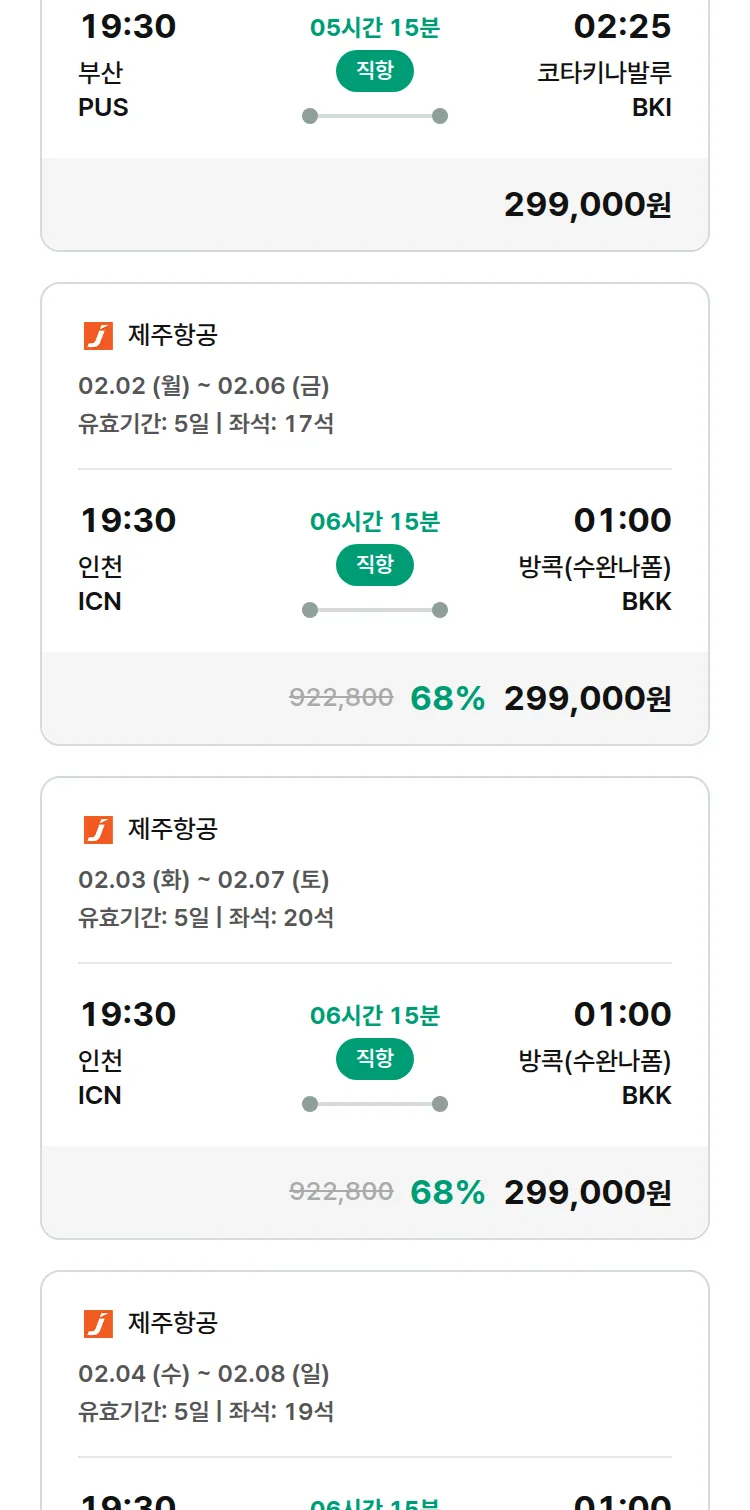Image resolution: width=750 pixels, height=1510 pixels.
Task: Tap the 직항 badge on the 02.02 Bangkok flight
Action: [374, 565]
